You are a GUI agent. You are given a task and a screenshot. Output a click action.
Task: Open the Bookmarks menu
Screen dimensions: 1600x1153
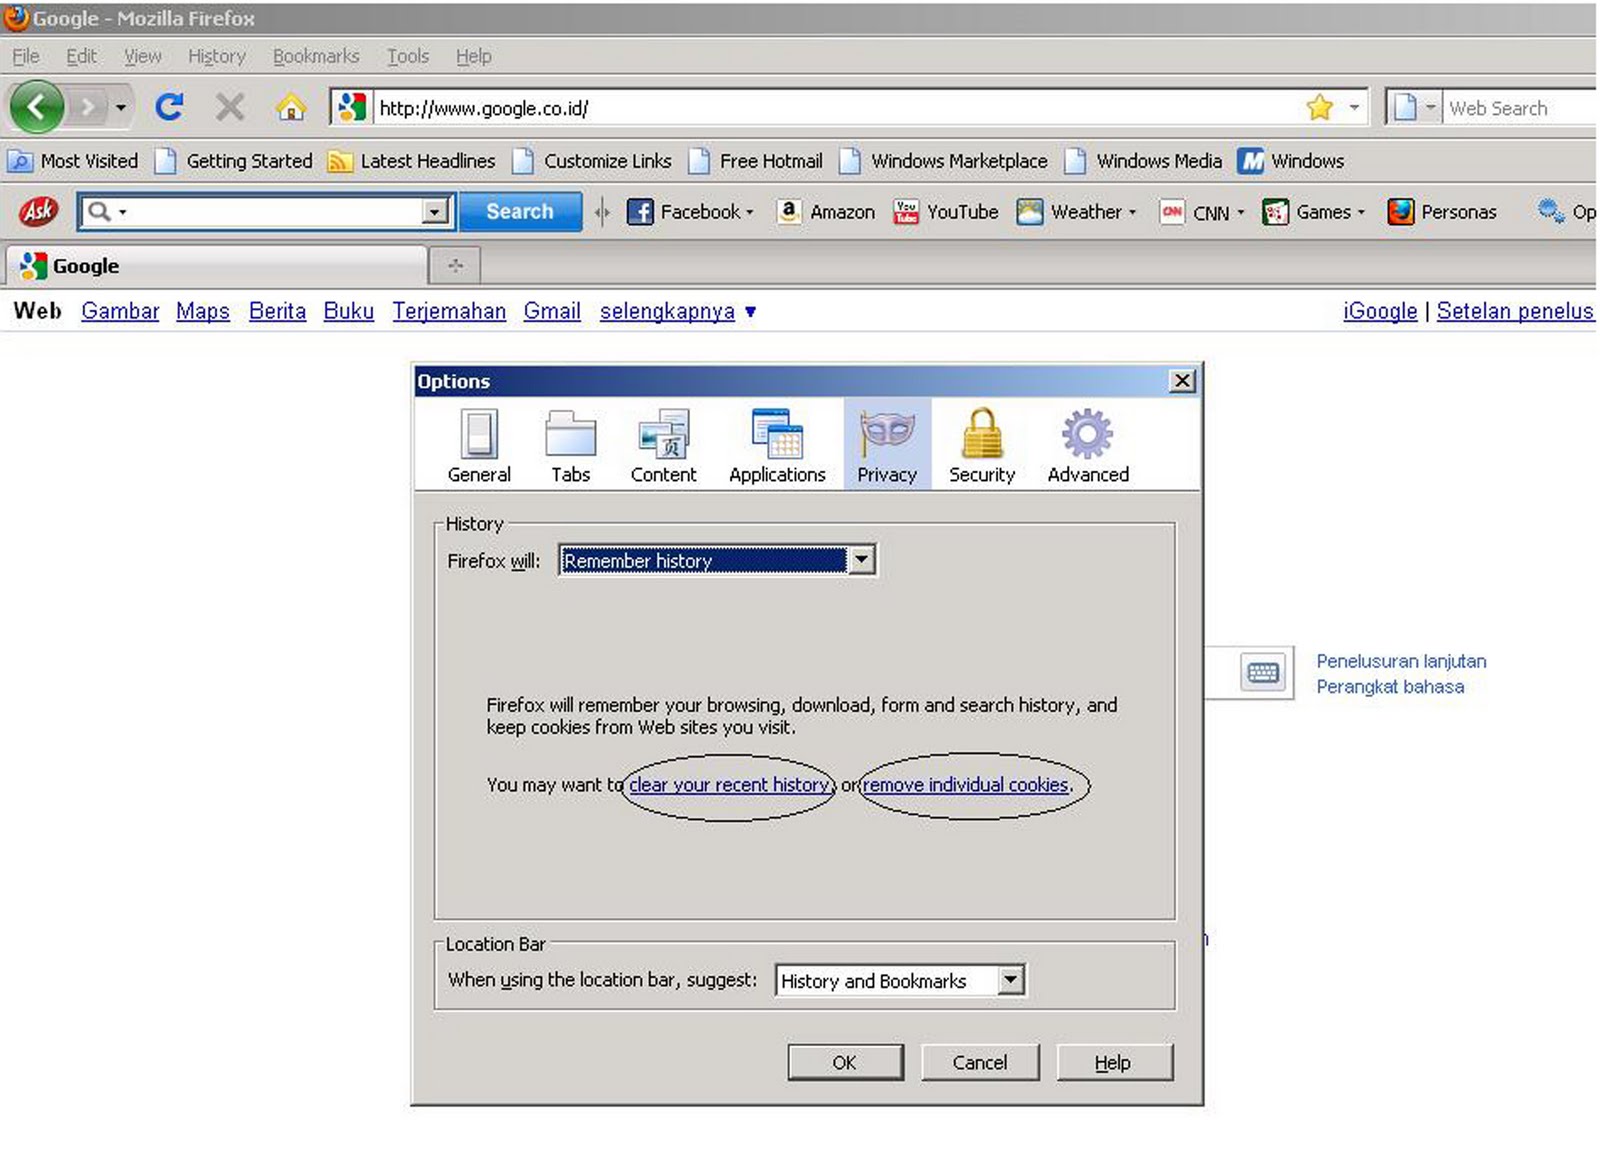pyautogui.click(x=315, y=56)
